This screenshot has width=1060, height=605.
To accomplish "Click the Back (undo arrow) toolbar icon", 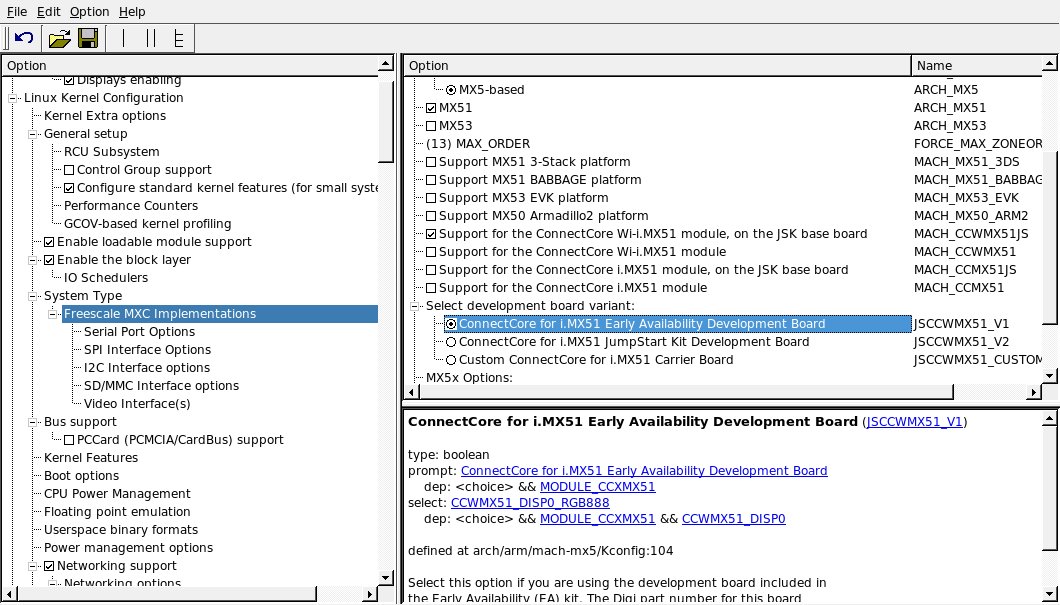I will click(24, 38).
